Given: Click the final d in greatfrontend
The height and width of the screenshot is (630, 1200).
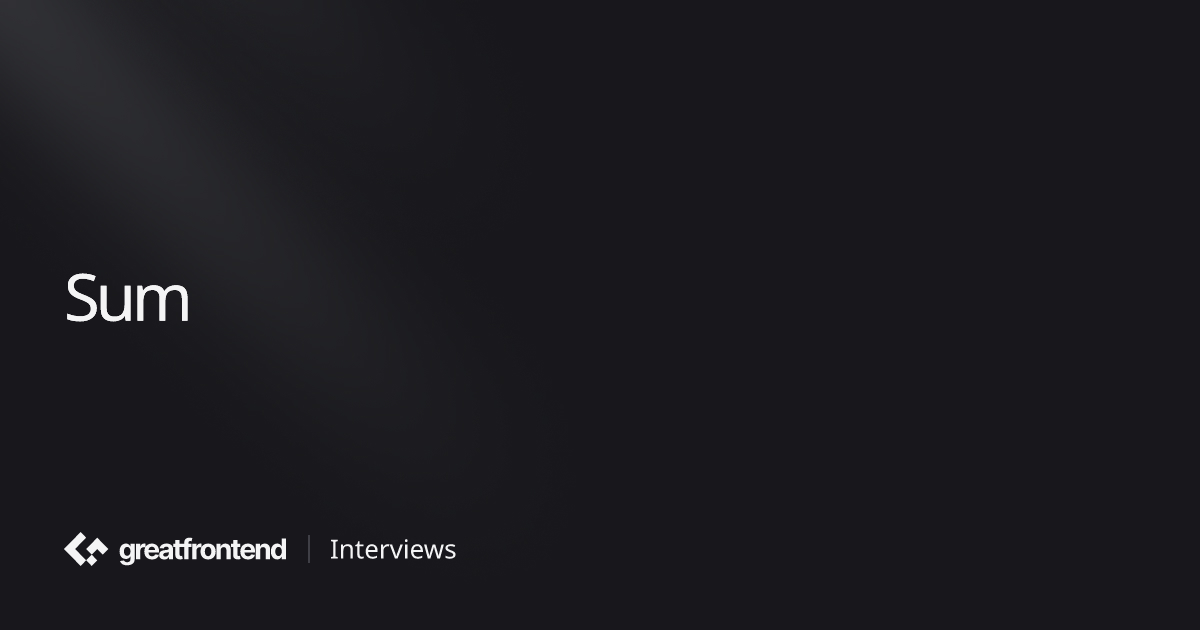Looking at the screenshot, I should [277, 549].
